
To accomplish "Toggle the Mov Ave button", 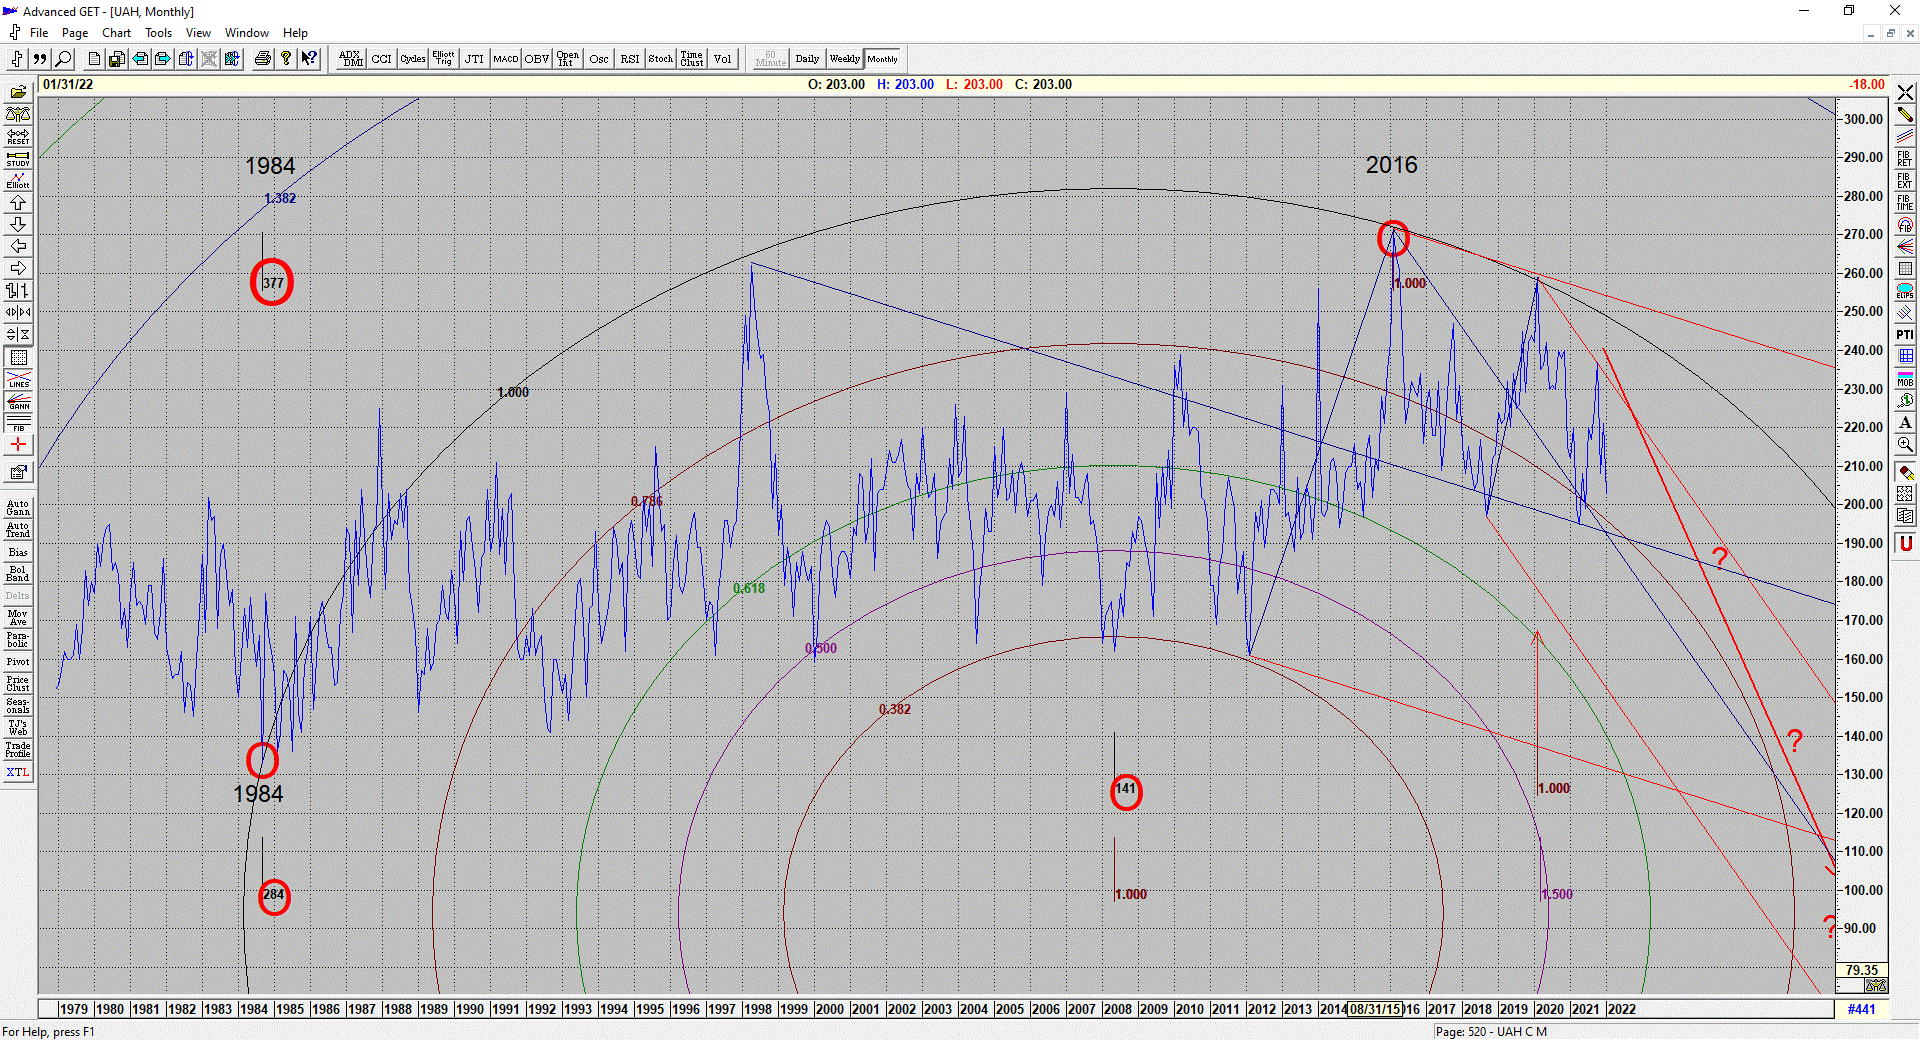I will (18, 618).
